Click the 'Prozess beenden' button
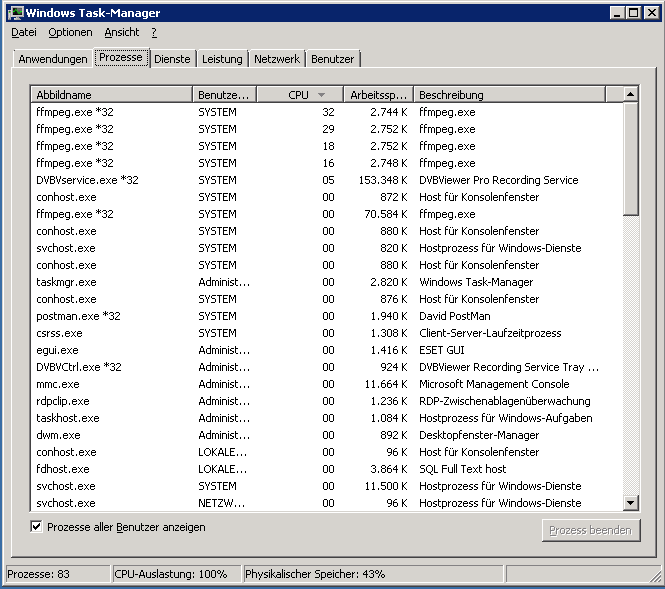665x589 pixels. tap(590, 530)
